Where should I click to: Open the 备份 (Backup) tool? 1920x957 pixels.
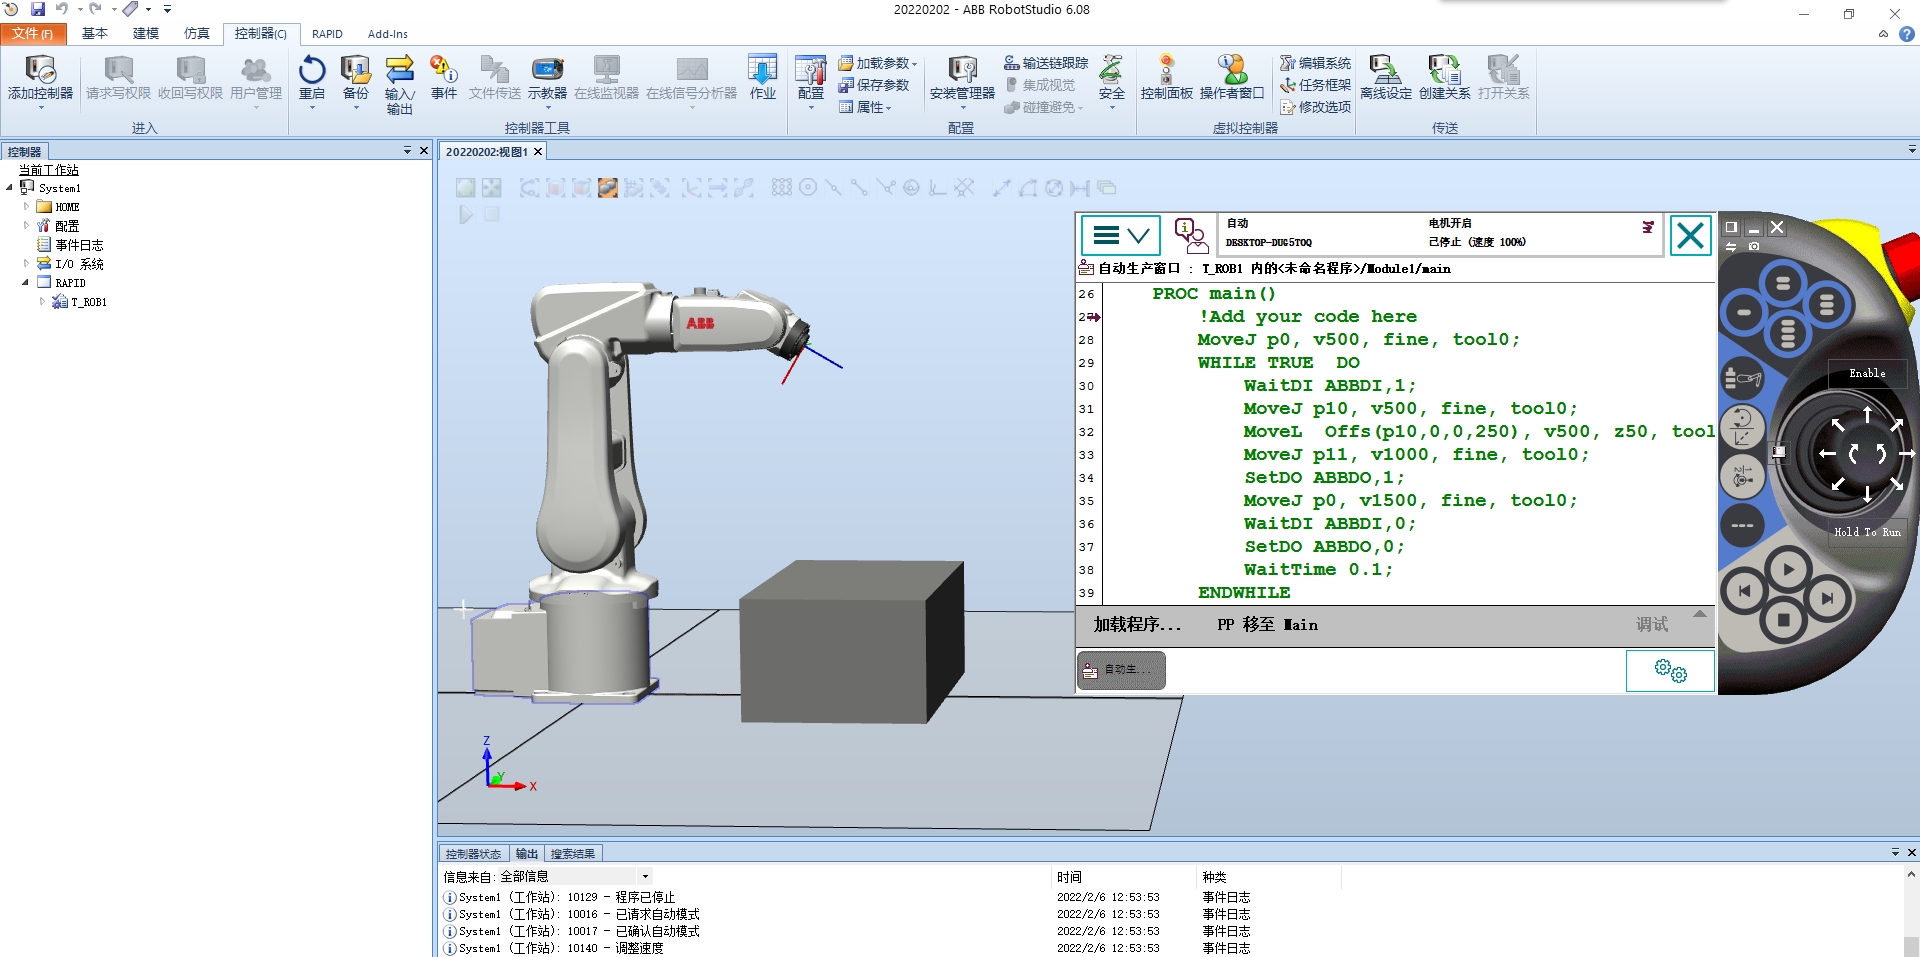click(356, 78)
